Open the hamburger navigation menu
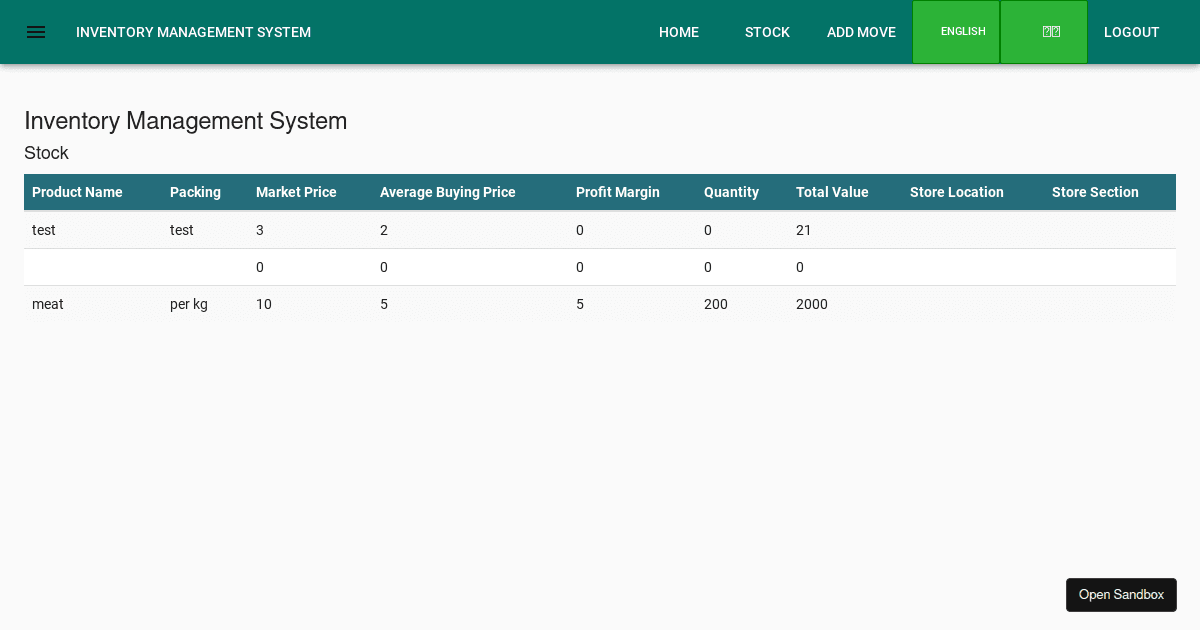The height and width of the screenshot is (630, 1200). (36, 32)
